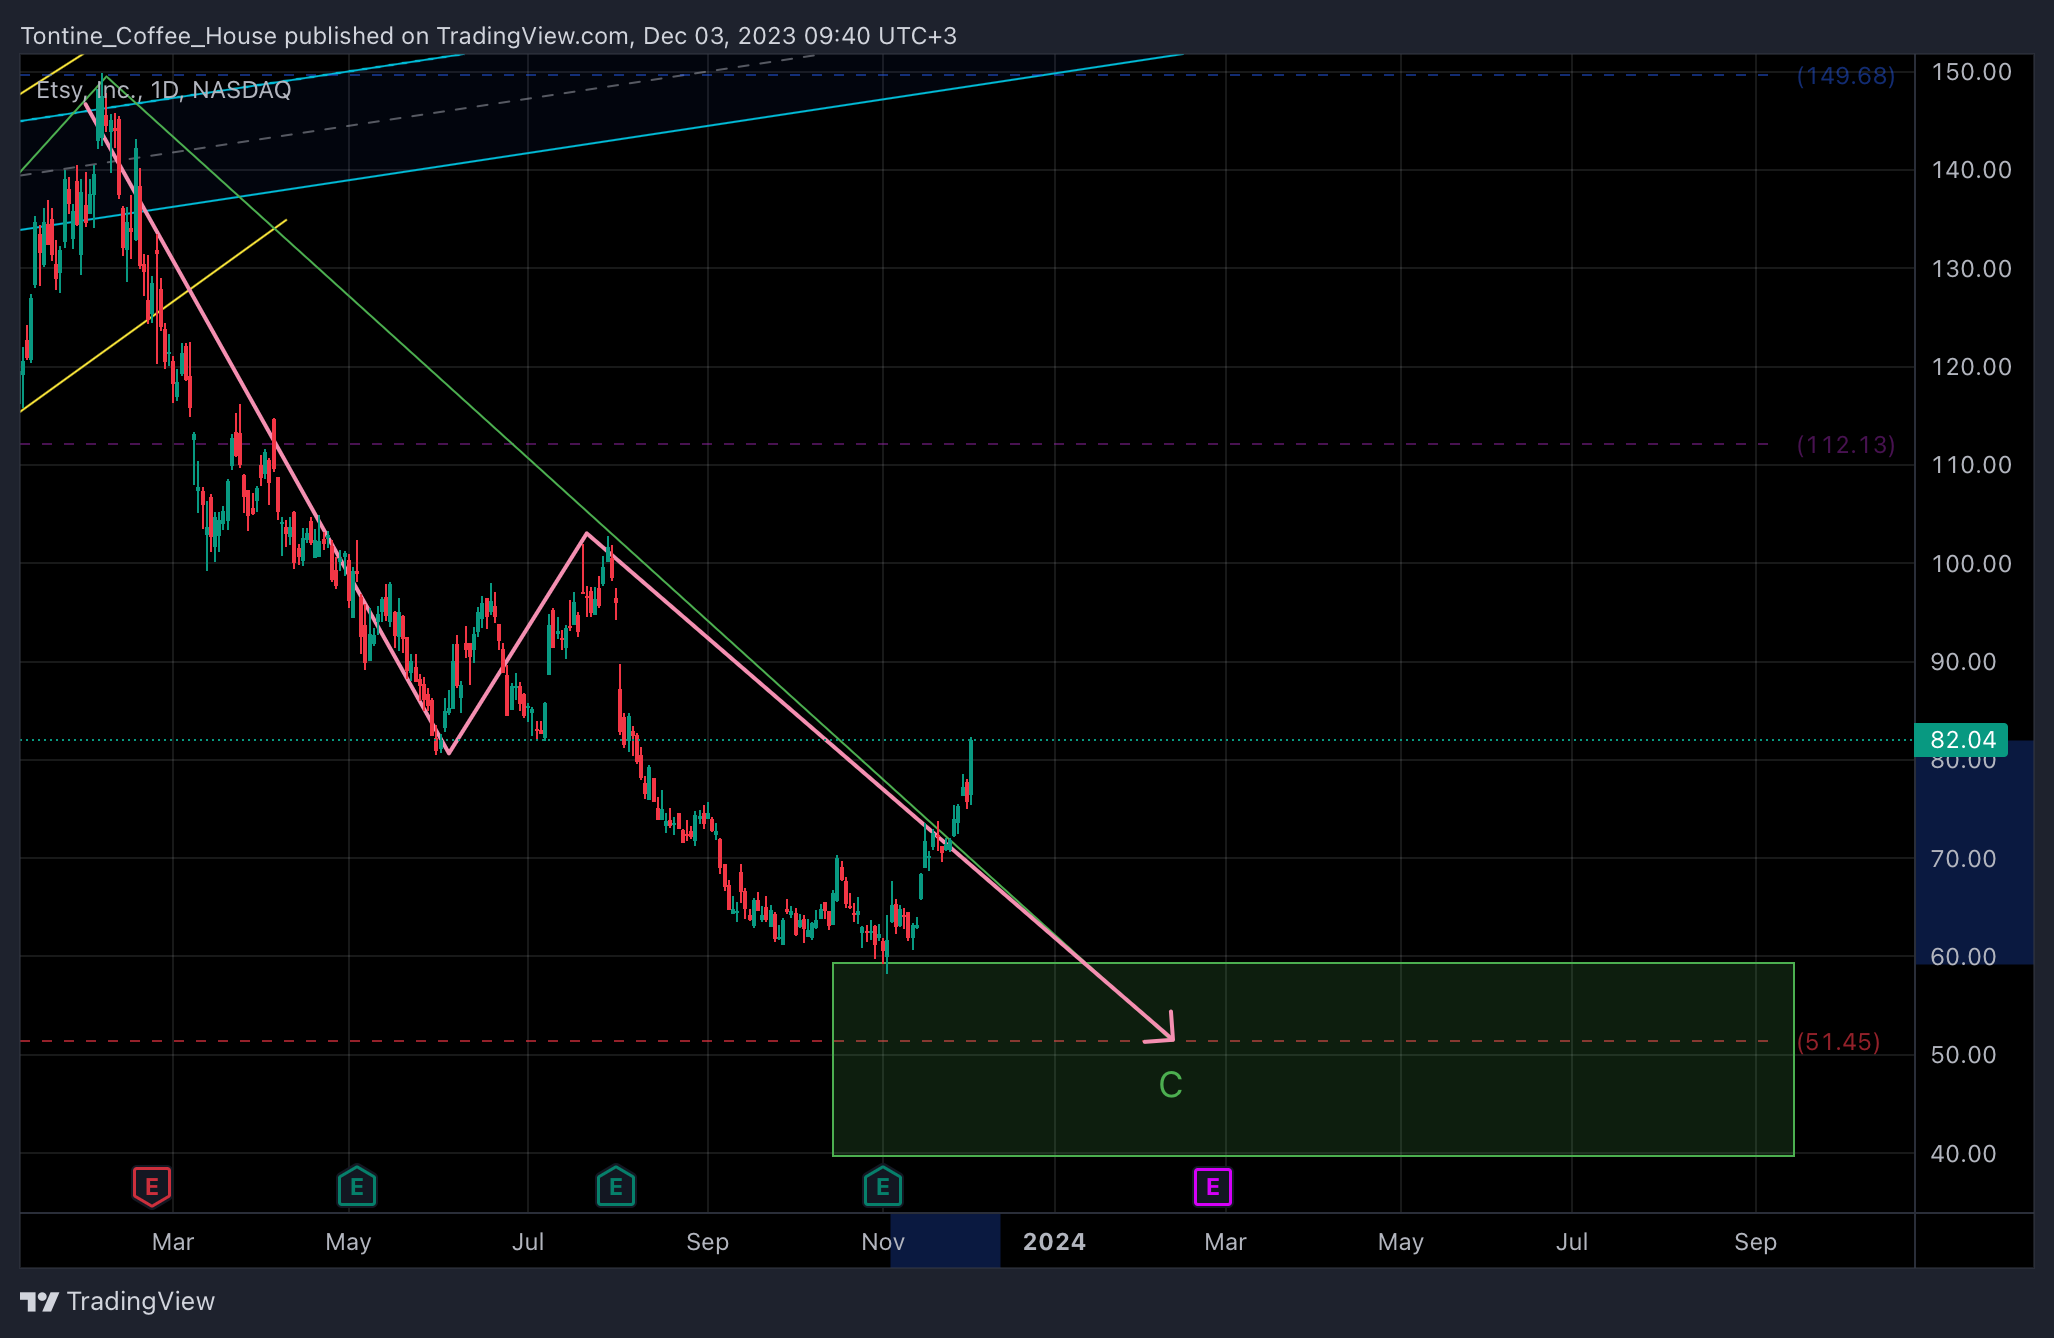Click the 100.00 price axis label
The image size is (2054, 1338).
(1971, 564)
